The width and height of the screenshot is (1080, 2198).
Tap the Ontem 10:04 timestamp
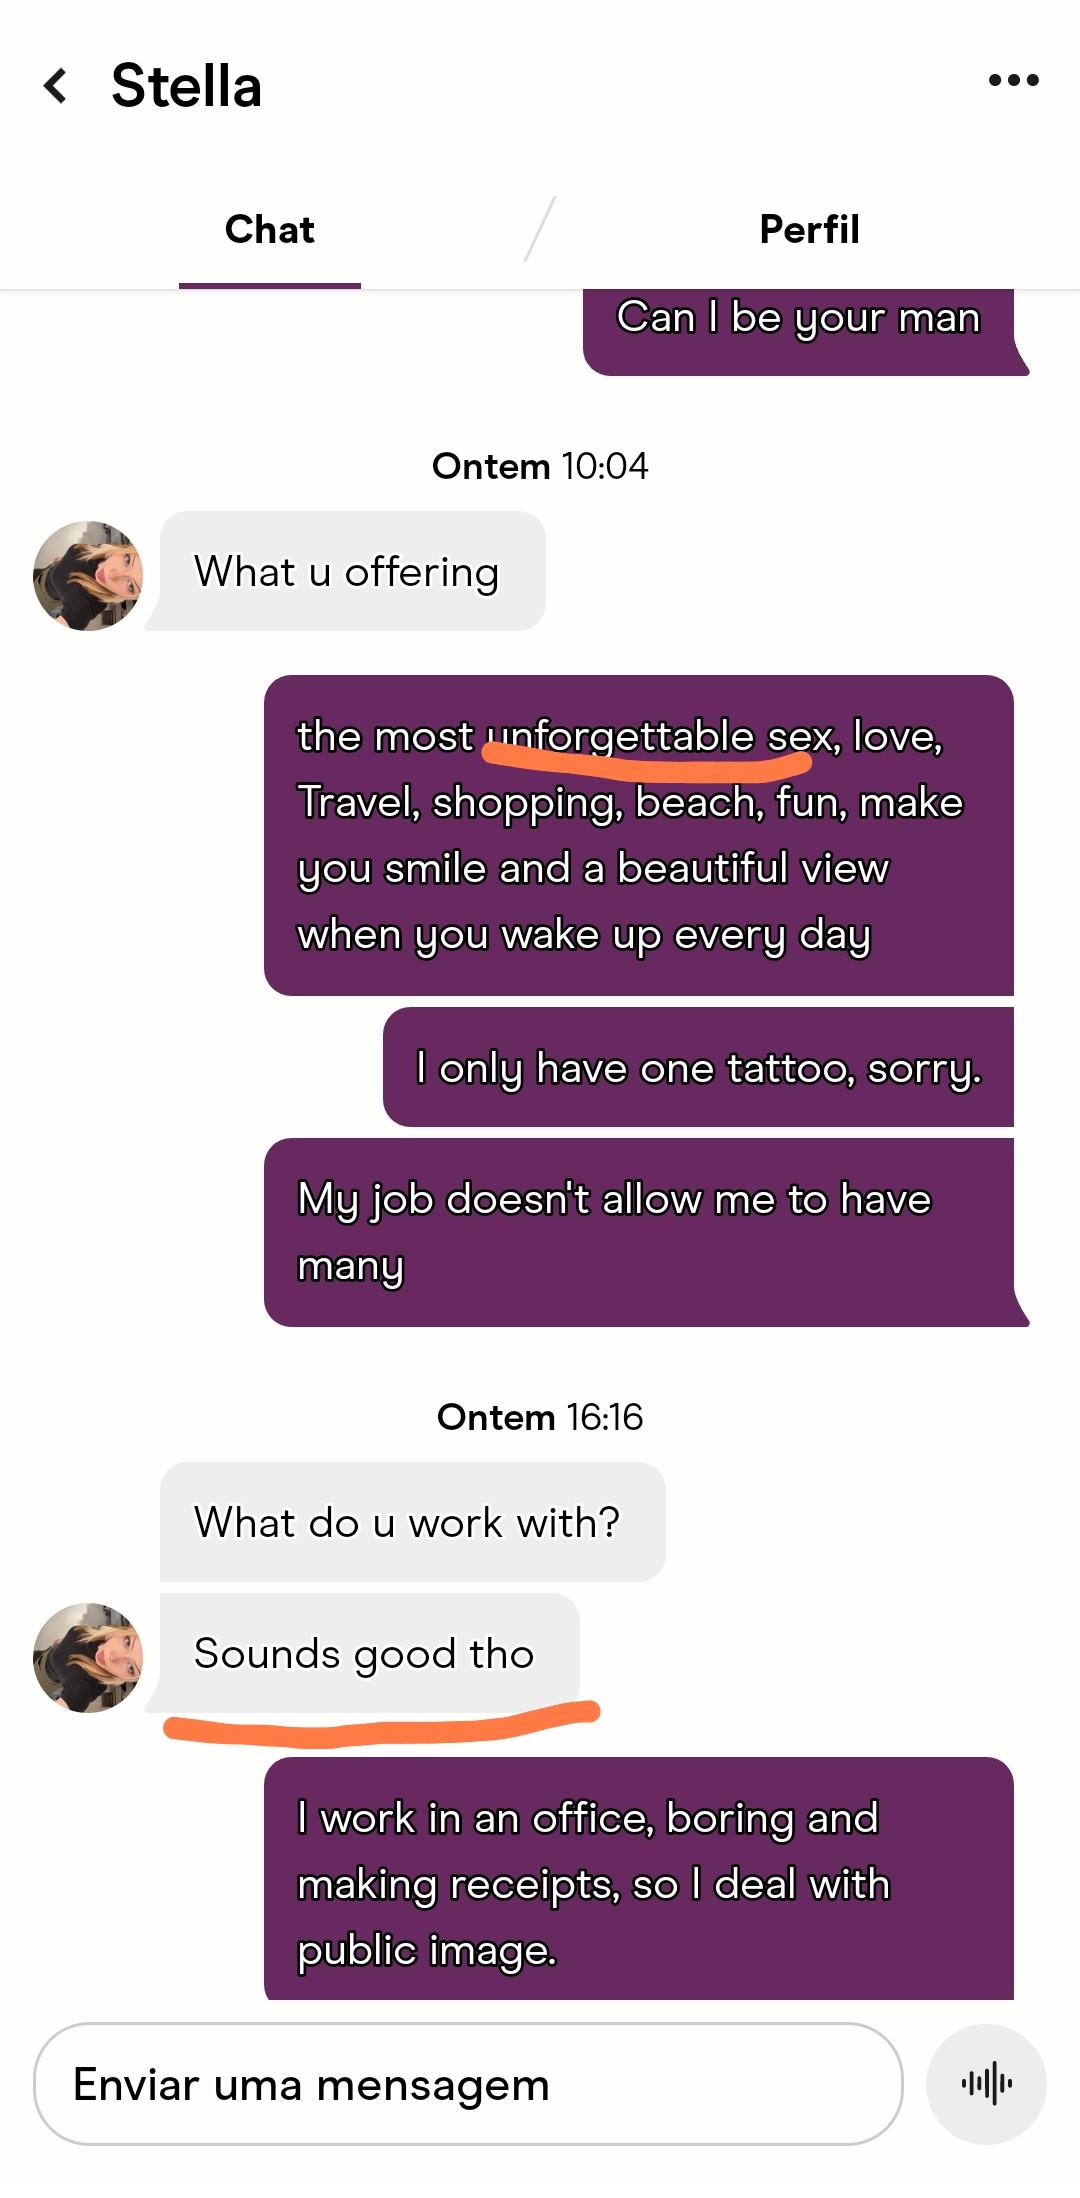click(540, 466)
